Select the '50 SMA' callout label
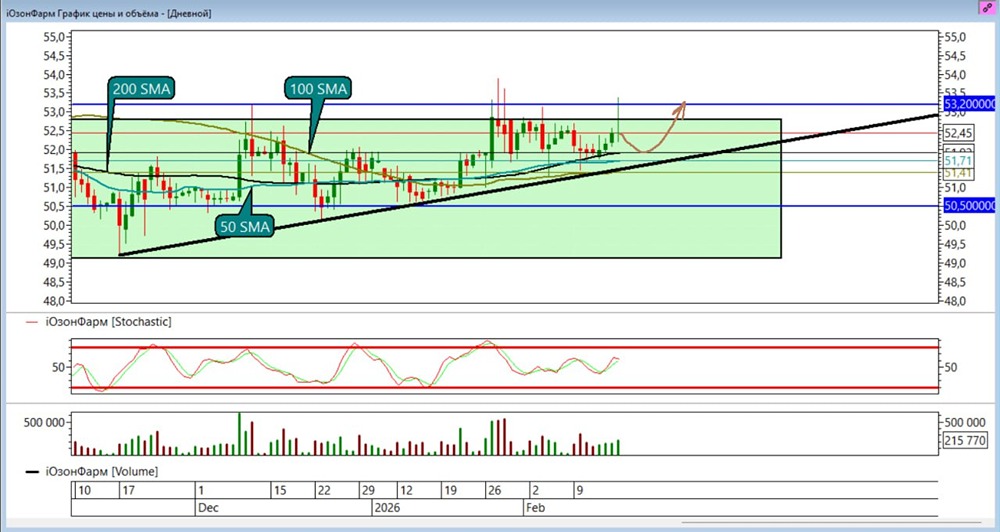The image size is (1000, 532). (245, 226)
